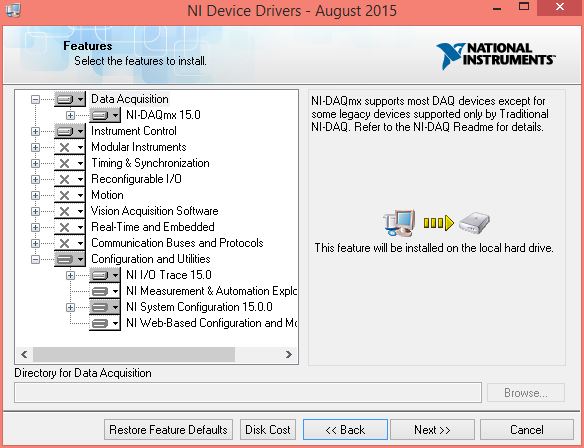Expand the Reconfigurable I/O plus box
Viewport: 584px width, 448px height.
click(35, 179)
